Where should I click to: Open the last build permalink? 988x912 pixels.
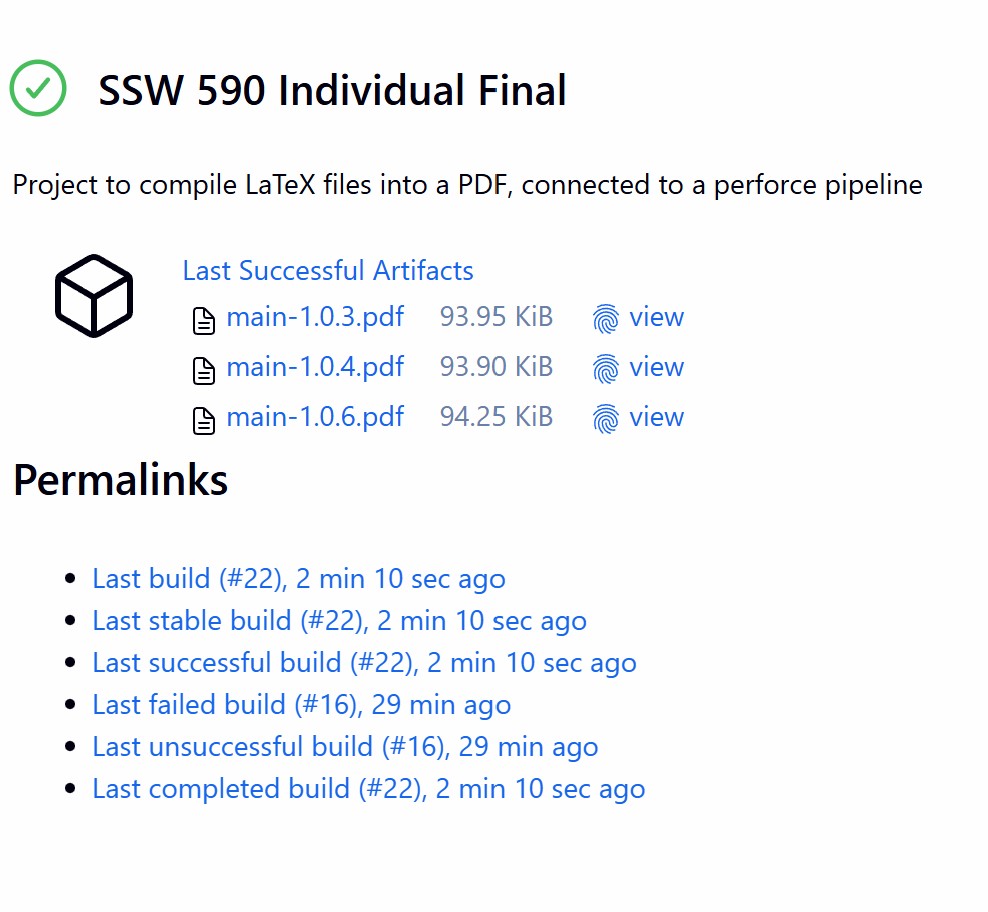point(297,578)
